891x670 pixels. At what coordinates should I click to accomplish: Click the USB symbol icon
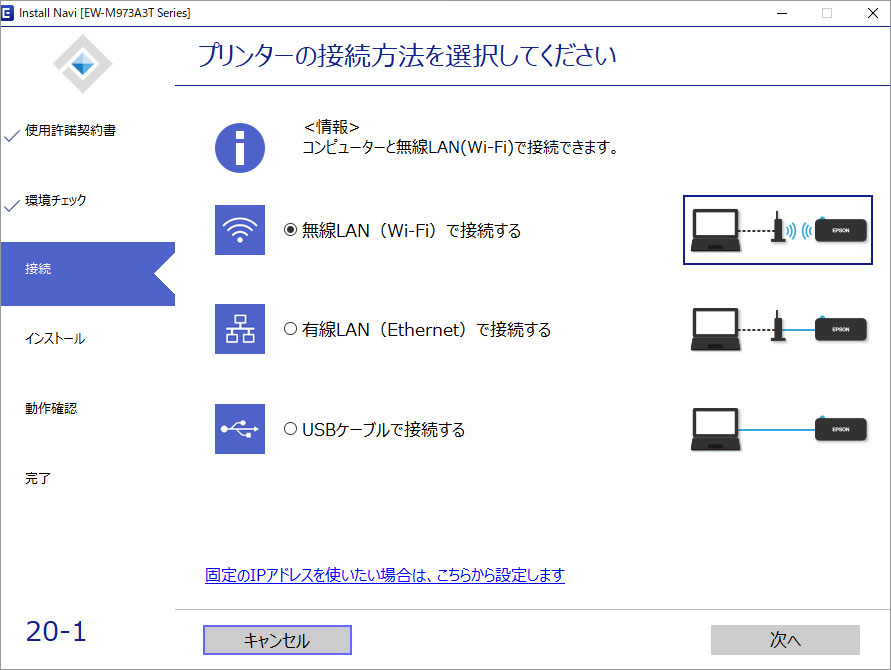click(x=240, y=429)
